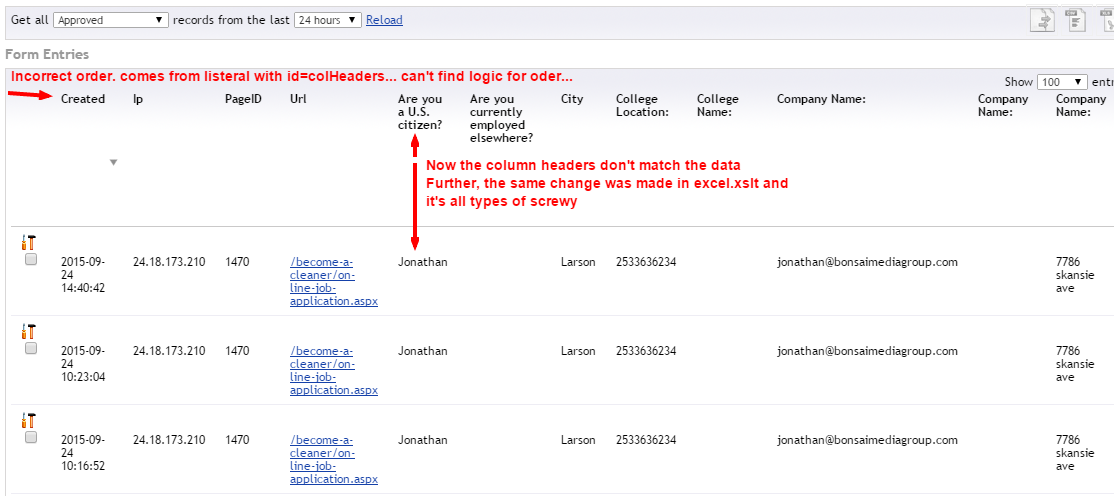The width and height of the screenshot is (1114, 496).
Task: Select the 2015-09-24 14:40:42 timestamp cell
Action: (x=83, y=275)
